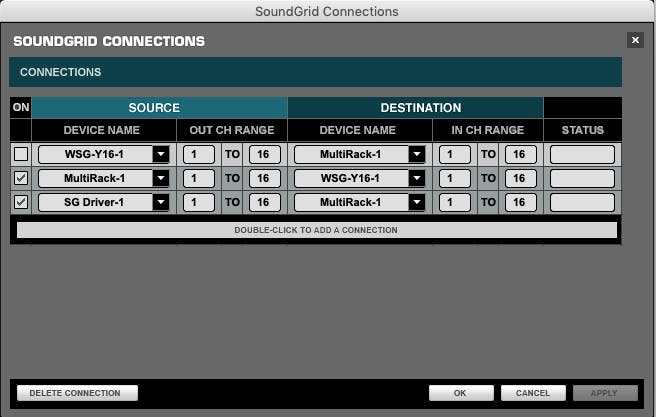Open source device dropdown showing MultiRack-1
The width and height of the screenshot is (656, 417).
104,178
